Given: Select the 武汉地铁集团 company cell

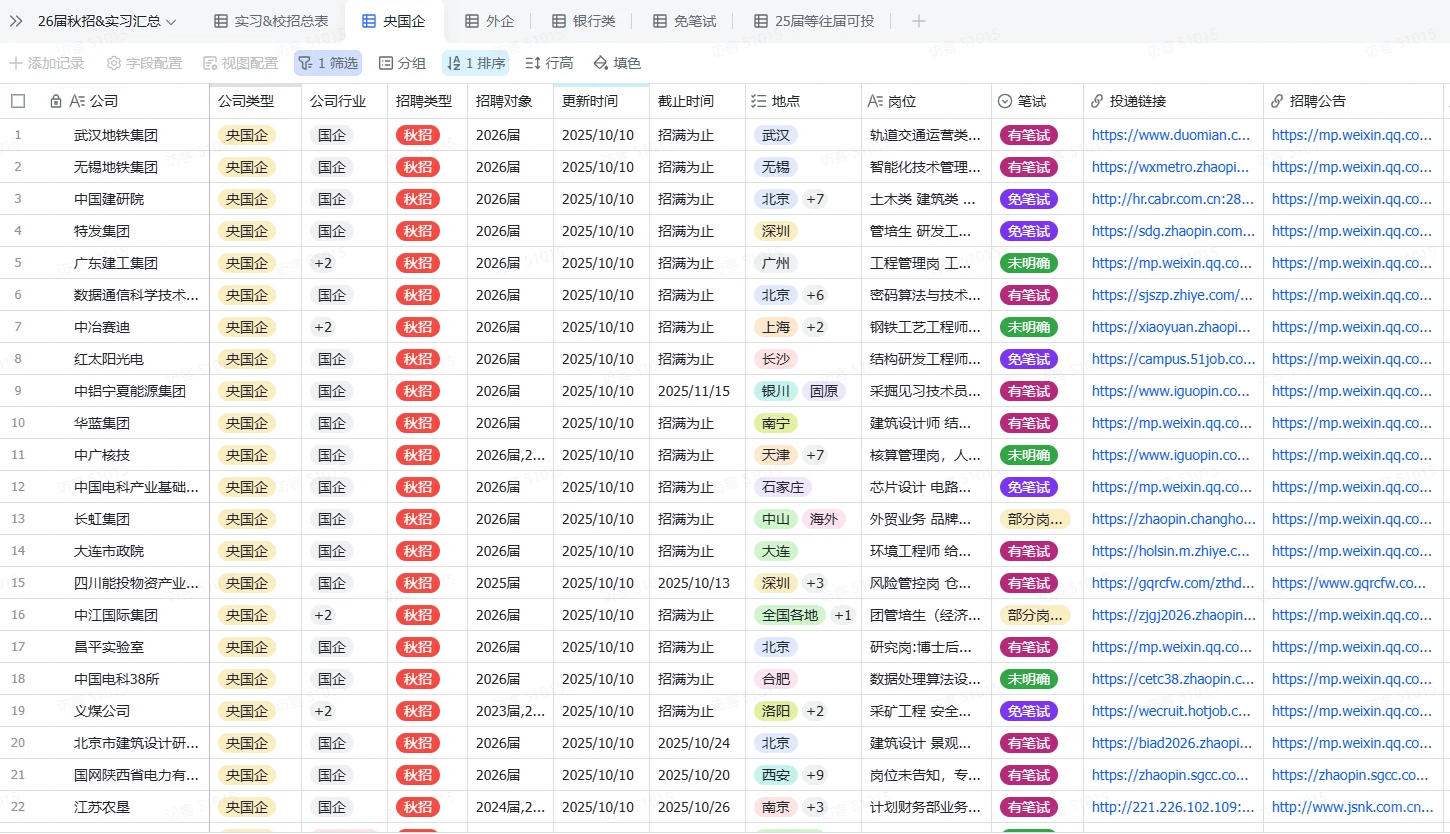Looking at the screenshot, I should tap(116, 135).
